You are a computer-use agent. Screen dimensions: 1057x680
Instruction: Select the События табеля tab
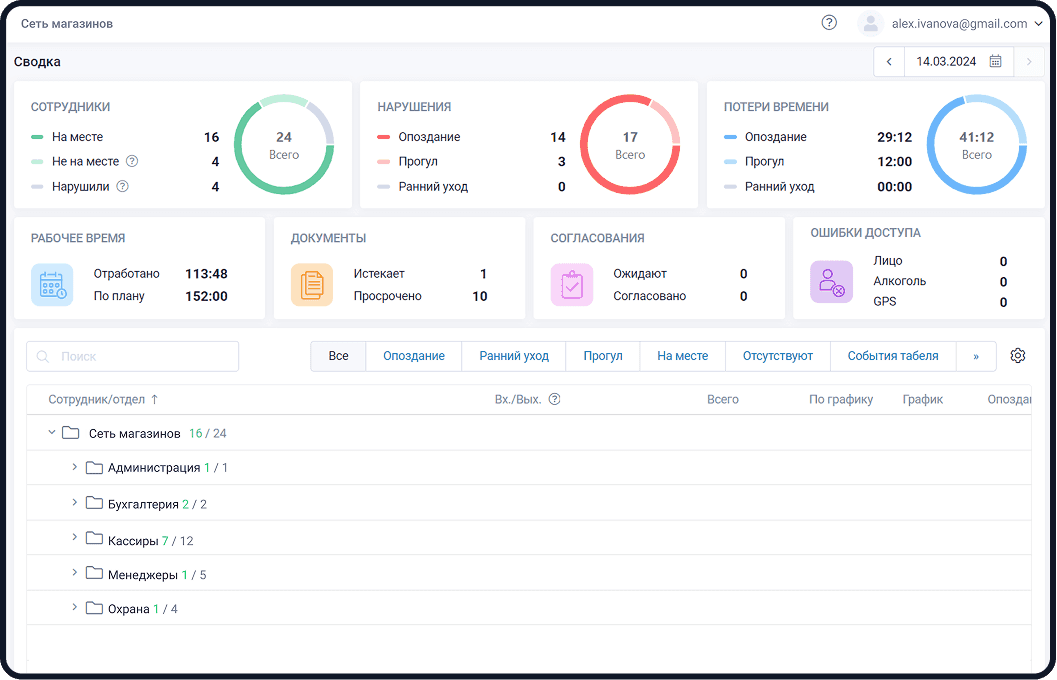(893, 356)
